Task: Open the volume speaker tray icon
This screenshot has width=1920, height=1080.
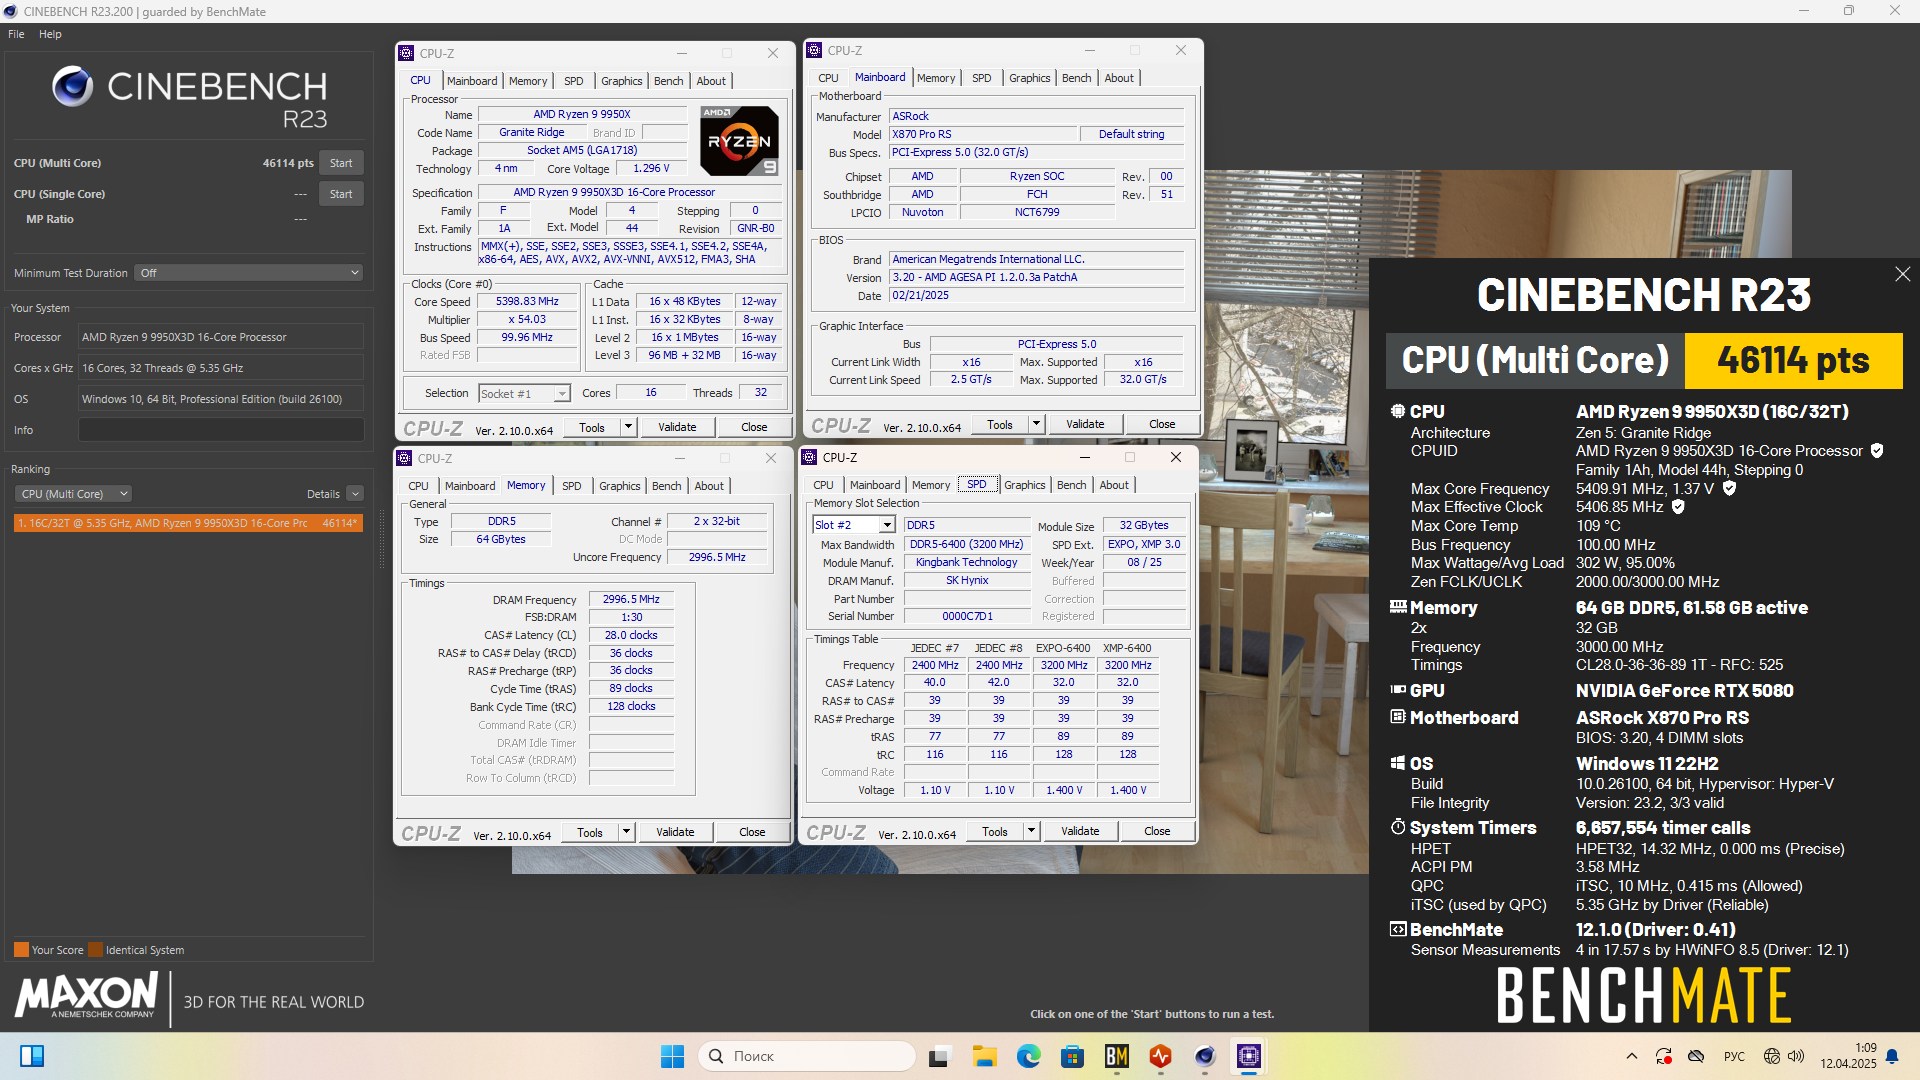Action: [1796, 1056]
